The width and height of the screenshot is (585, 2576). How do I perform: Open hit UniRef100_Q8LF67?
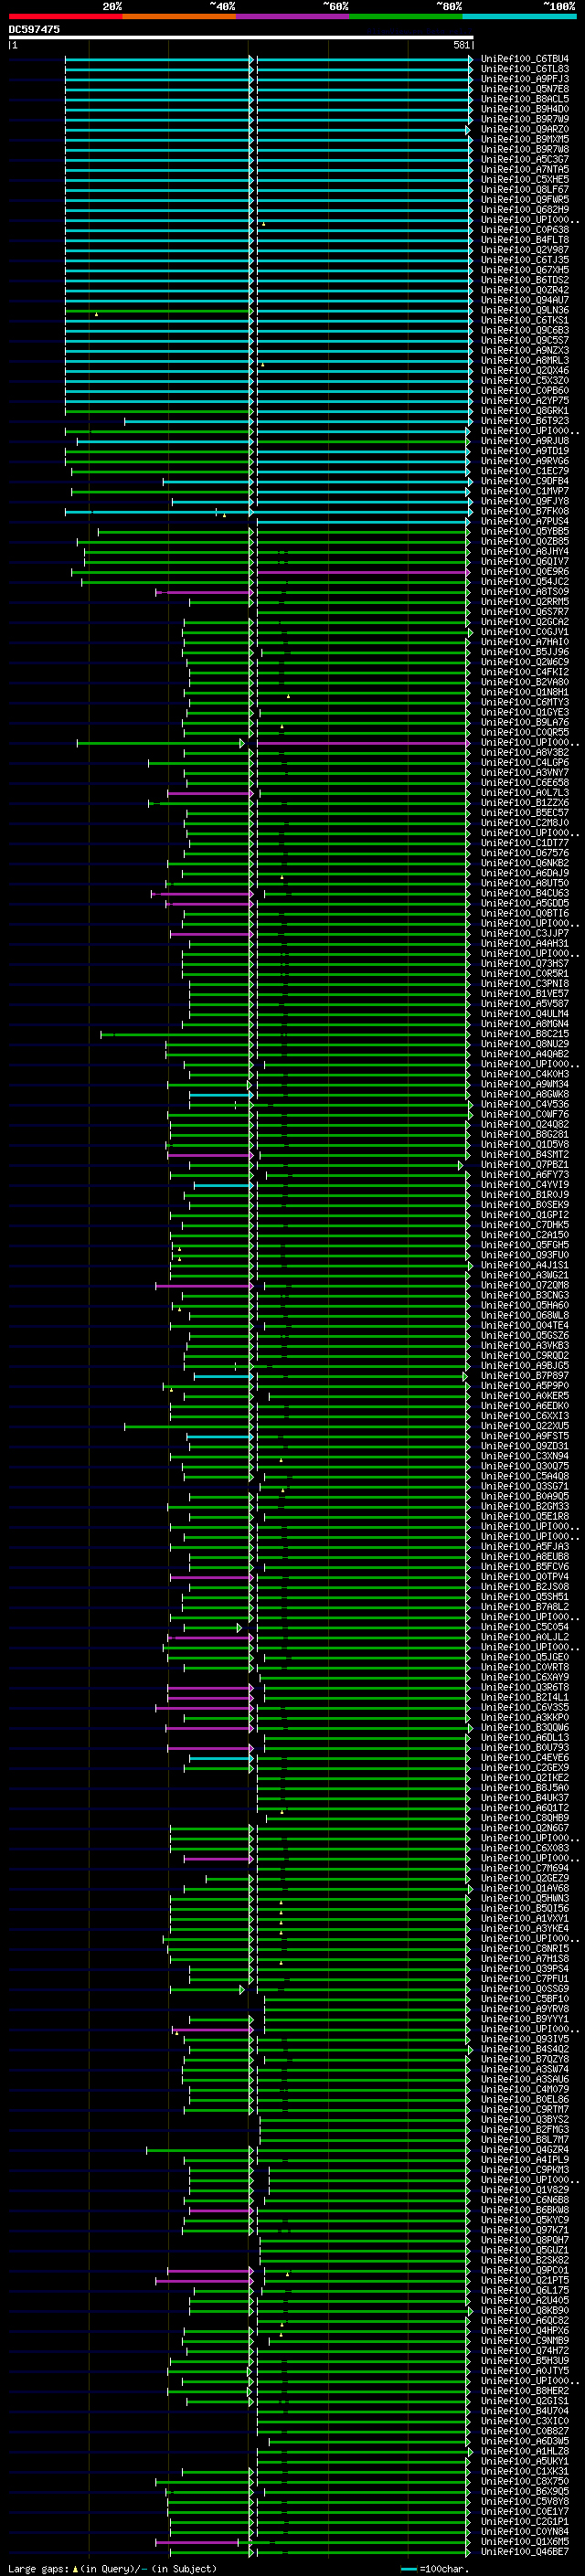tap(524, 190)
